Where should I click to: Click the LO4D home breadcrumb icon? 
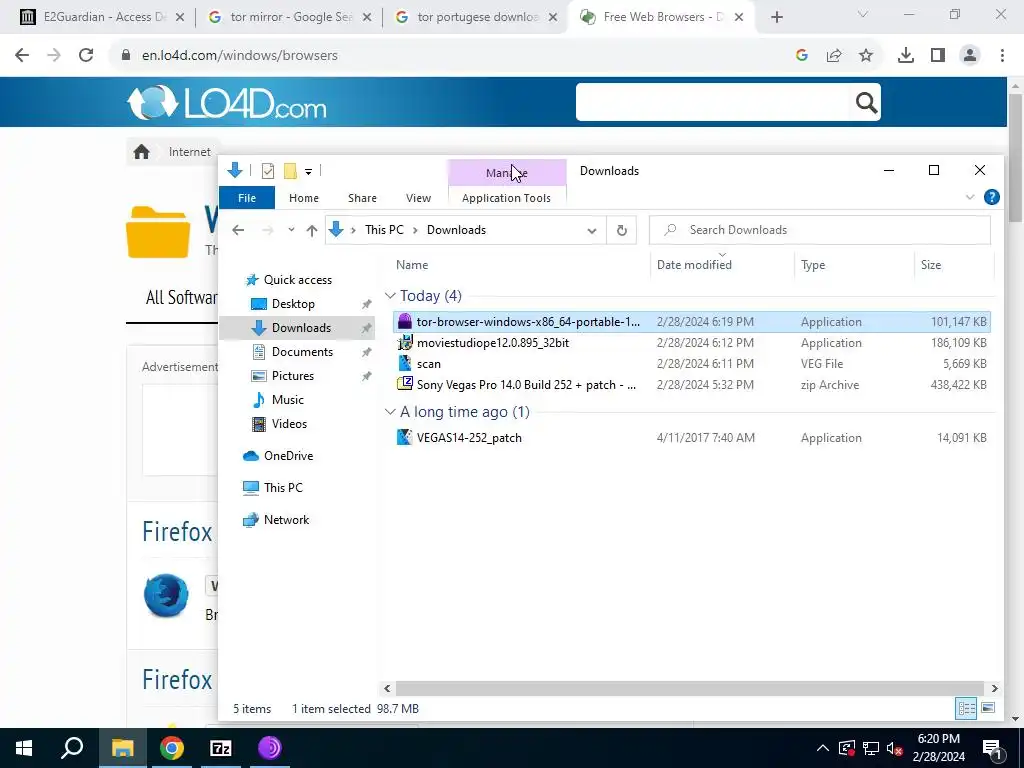(x=141, y=152)
